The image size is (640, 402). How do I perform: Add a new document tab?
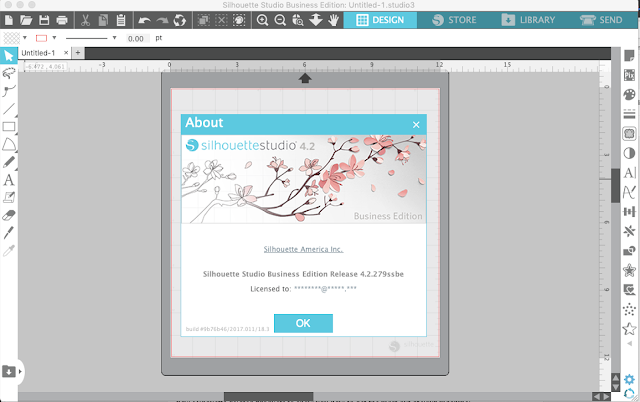(78, 53)
